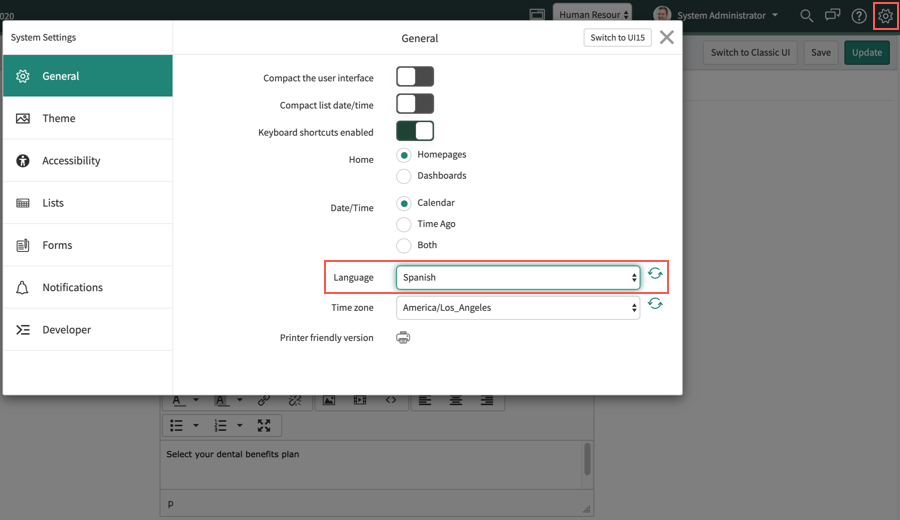The height and width of the screenshot is (520, 900).
Task: Open the Language dropdown showing Spanish
Action: tap(518, 278)
